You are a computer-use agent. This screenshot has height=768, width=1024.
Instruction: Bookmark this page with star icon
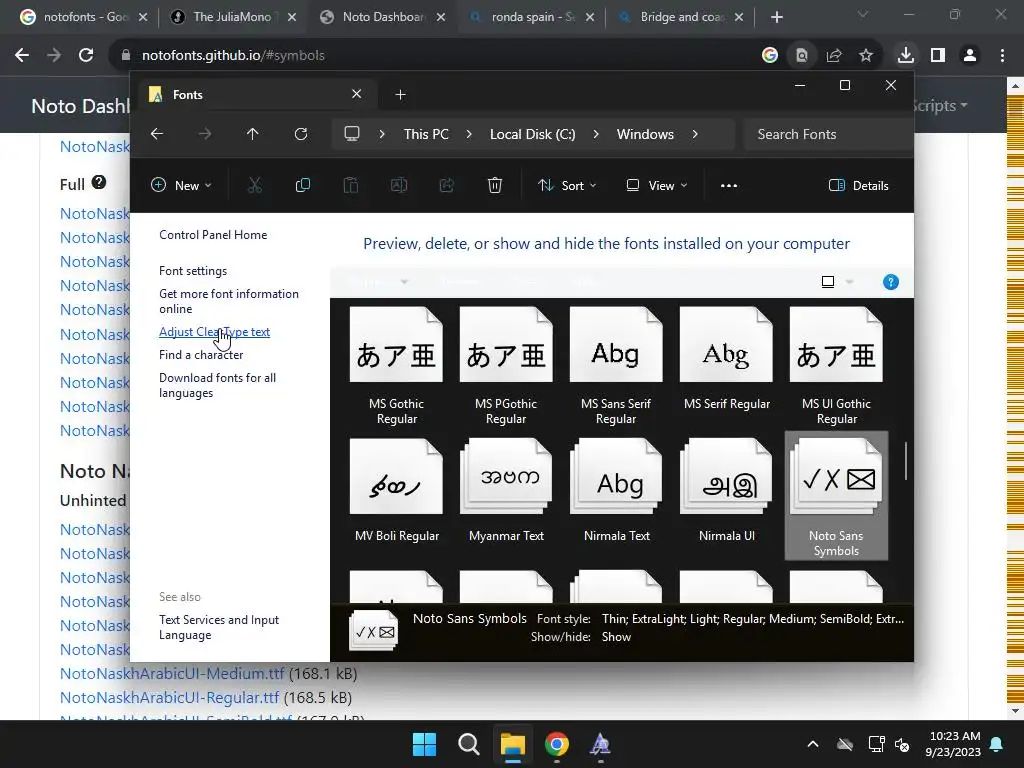[x=866, y=56]
